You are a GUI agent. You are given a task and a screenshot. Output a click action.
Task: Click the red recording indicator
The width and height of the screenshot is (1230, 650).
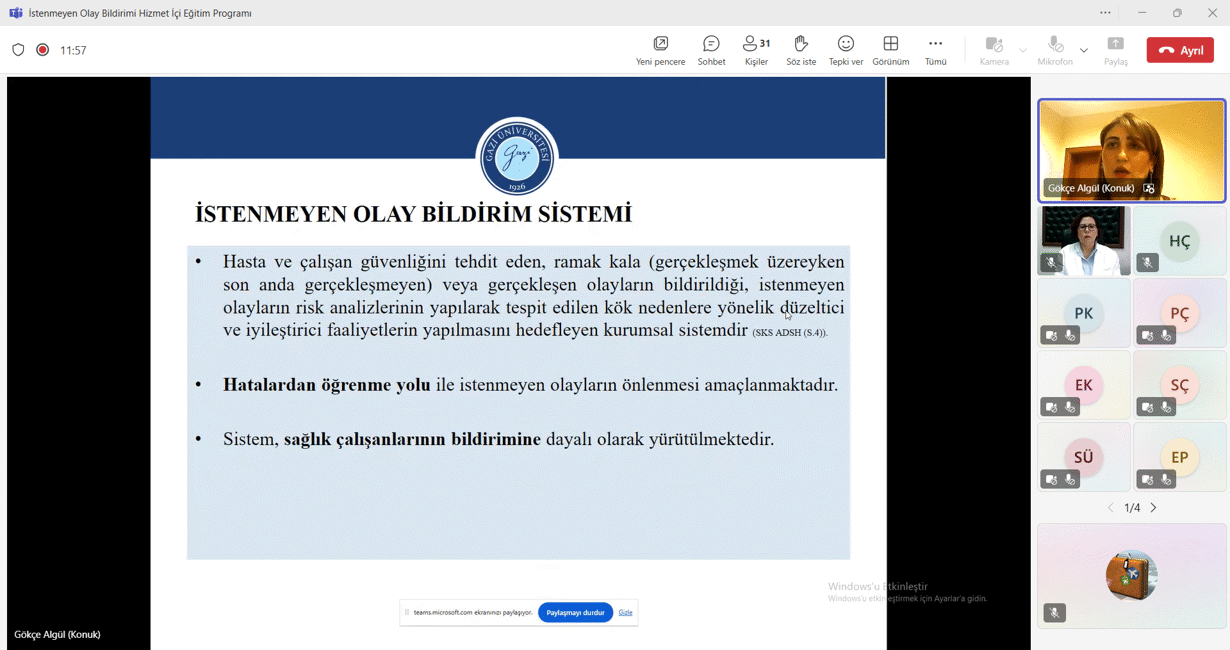[x=43, y=50]
